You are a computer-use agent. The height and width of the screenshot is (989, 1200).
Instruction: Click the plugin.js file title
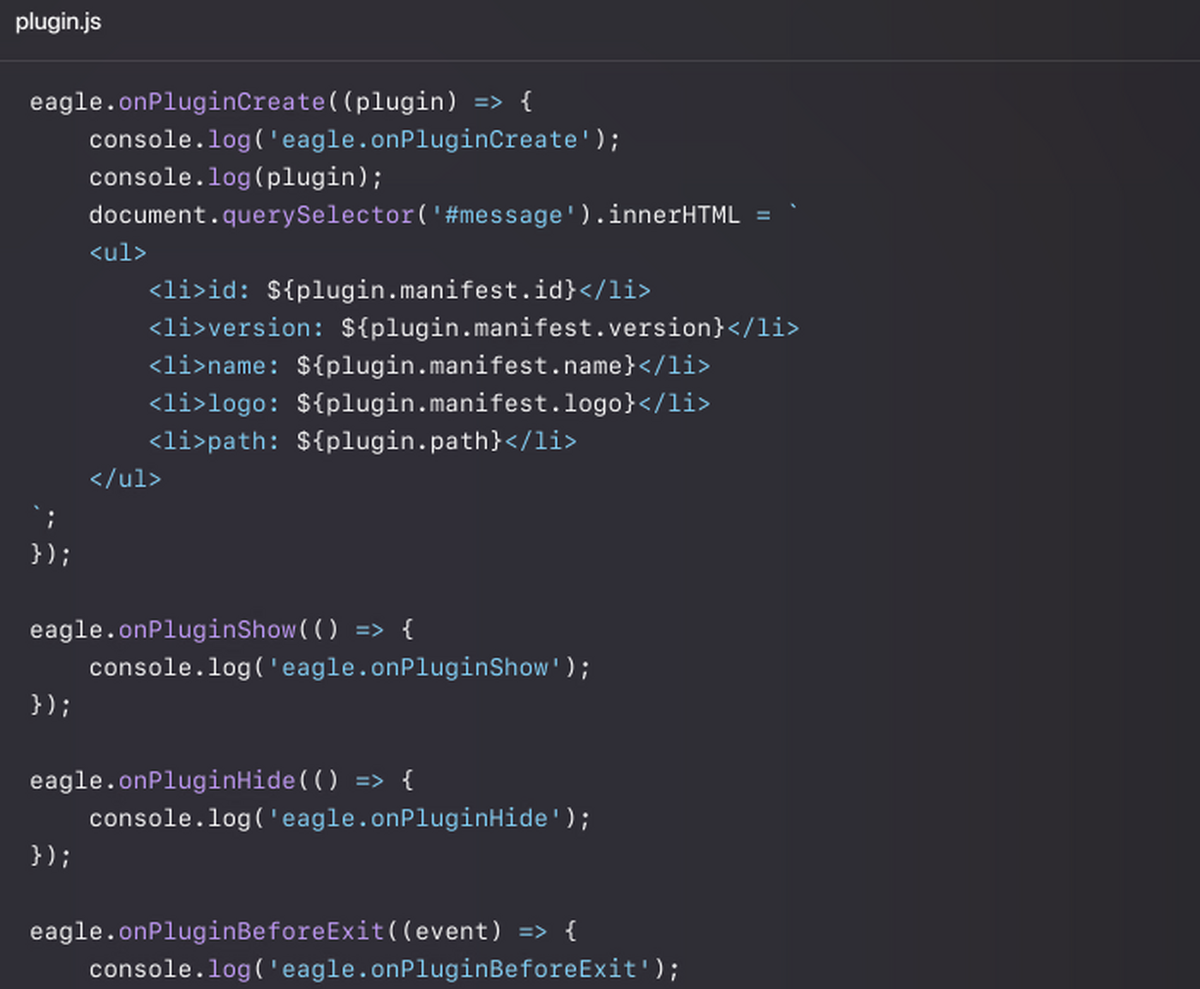pyautogui.click(x=58, y=22)
